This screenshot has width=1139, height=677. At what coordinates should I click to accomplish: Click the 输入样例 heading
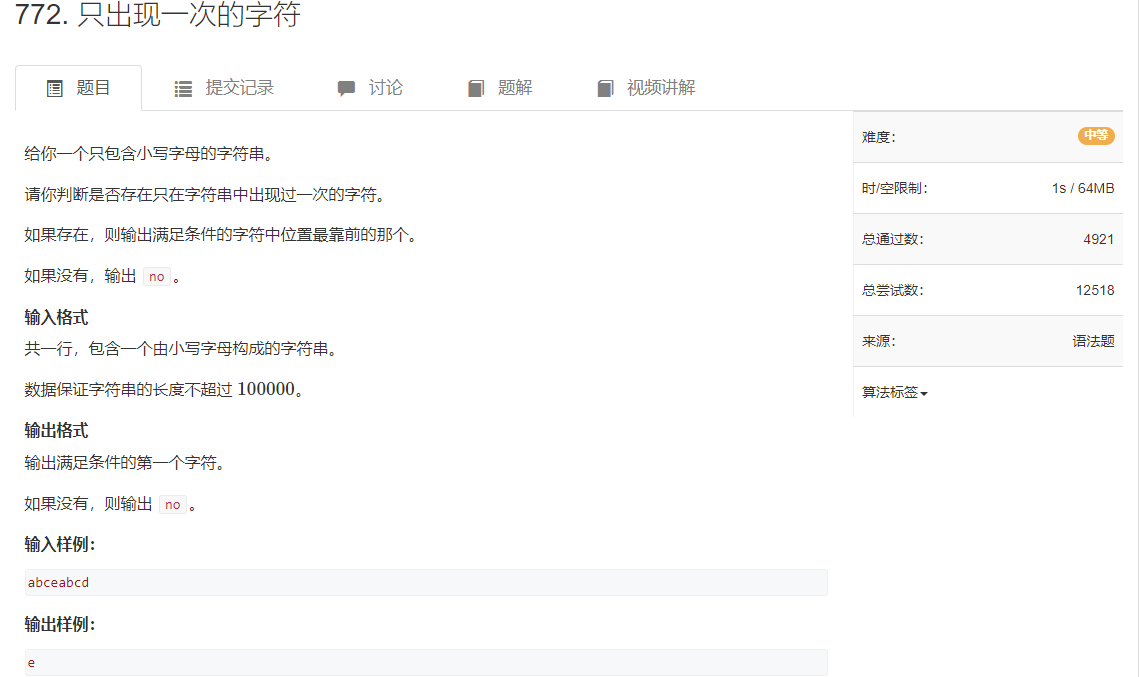click(x=60, y=544)
